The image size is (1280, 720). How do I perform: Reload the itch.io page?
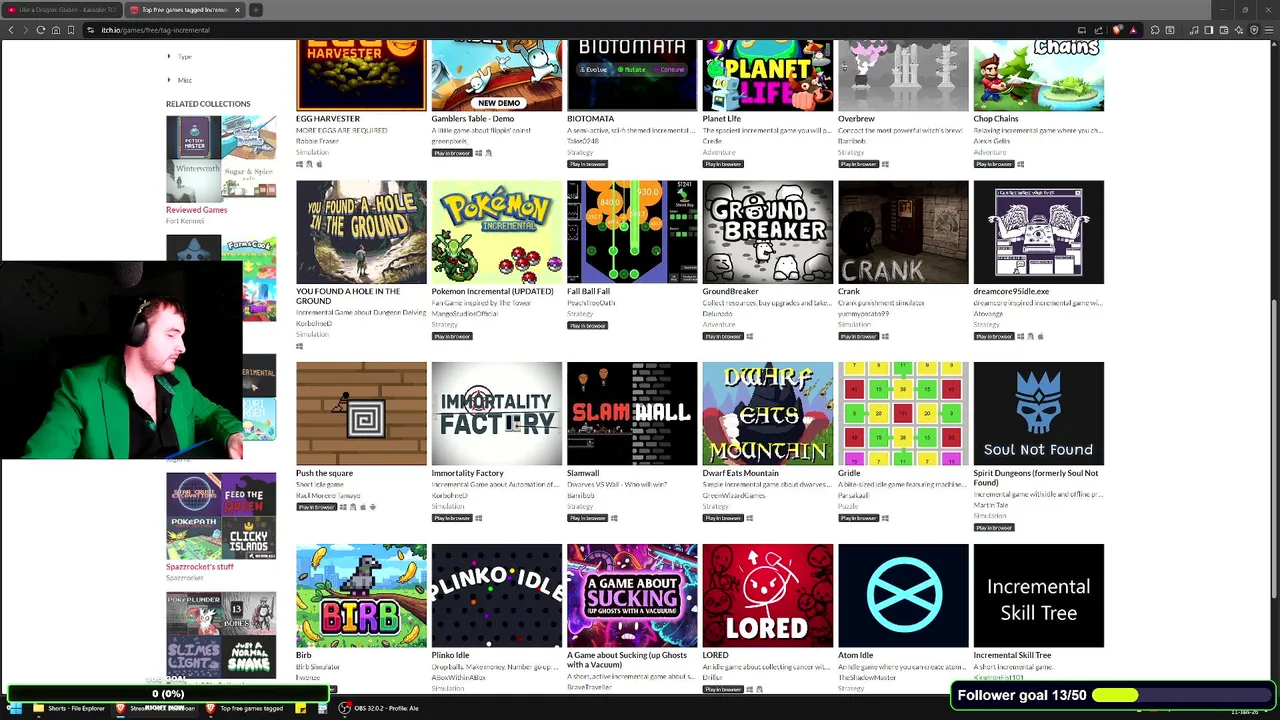click(41, 30)
